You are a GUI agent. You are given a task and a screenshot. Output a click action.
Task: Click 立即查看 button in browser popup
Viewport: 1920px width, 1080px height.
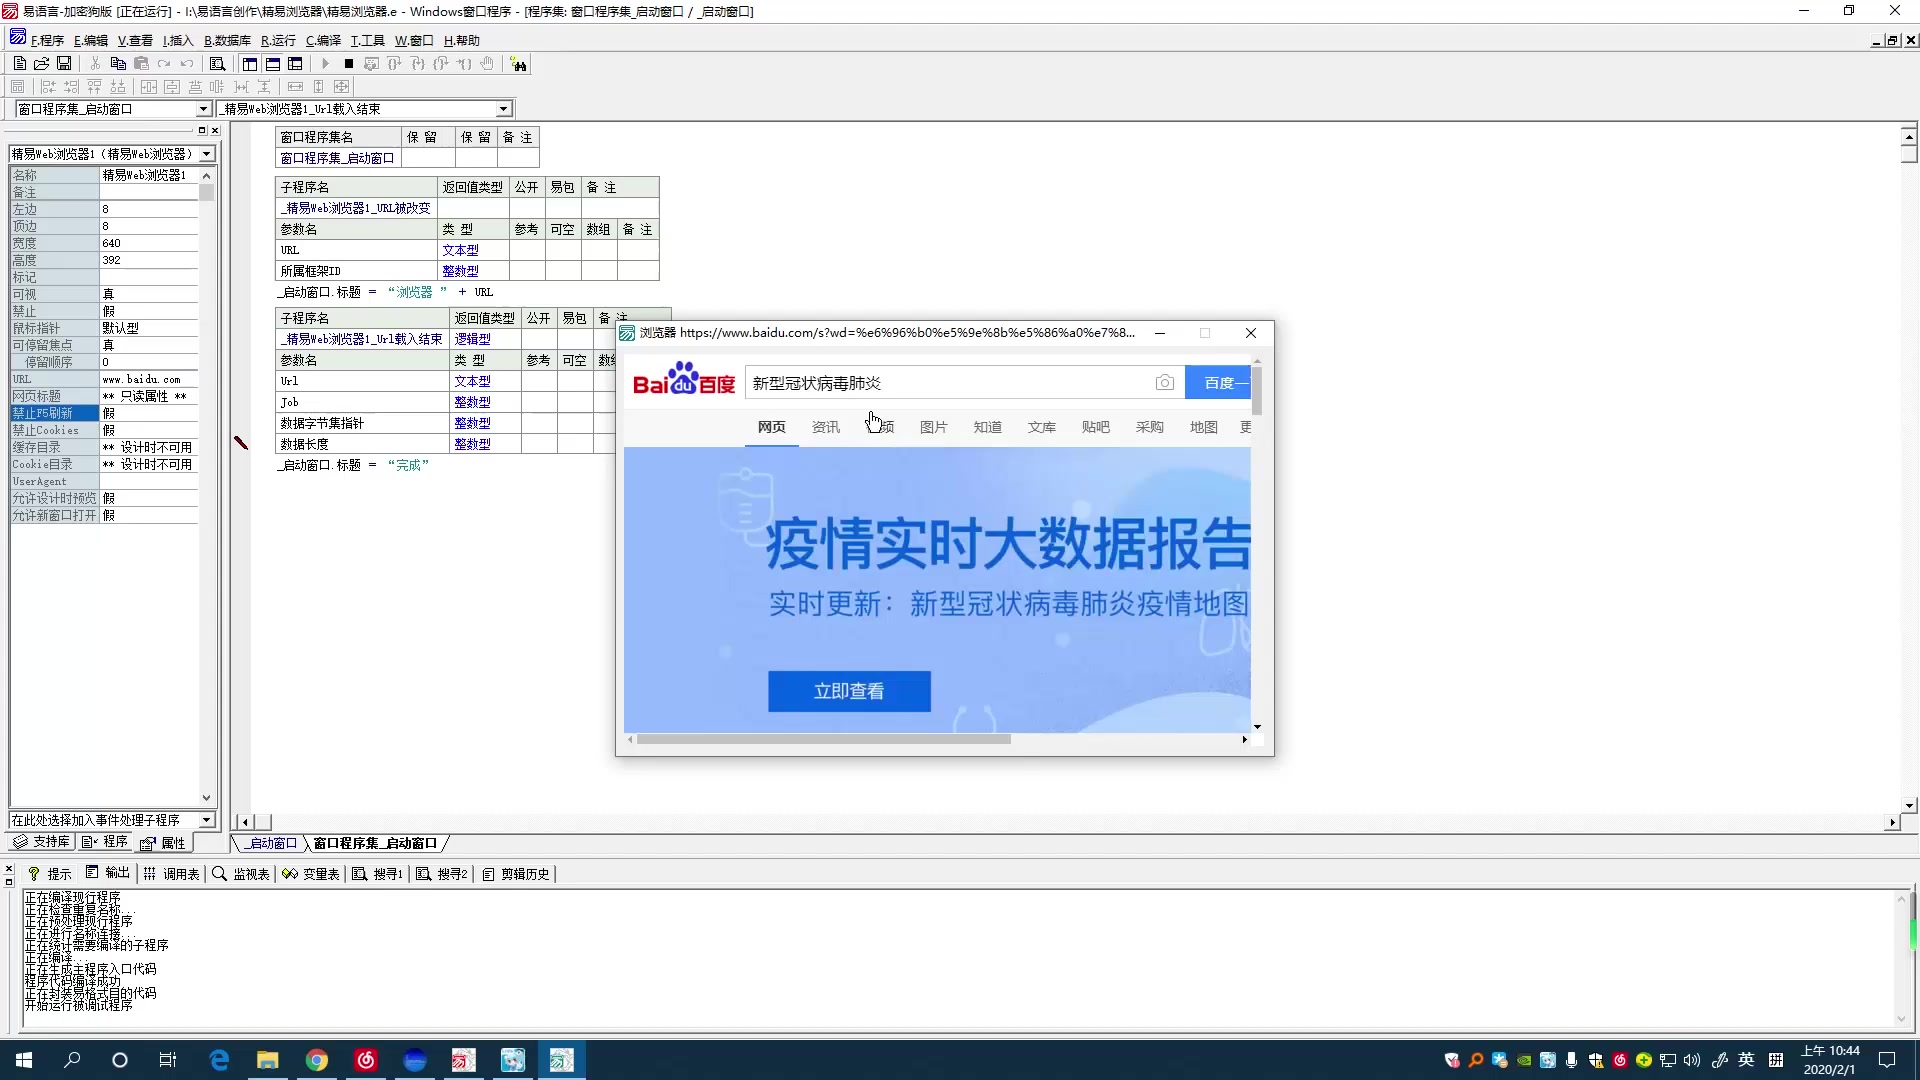[849, 690]
